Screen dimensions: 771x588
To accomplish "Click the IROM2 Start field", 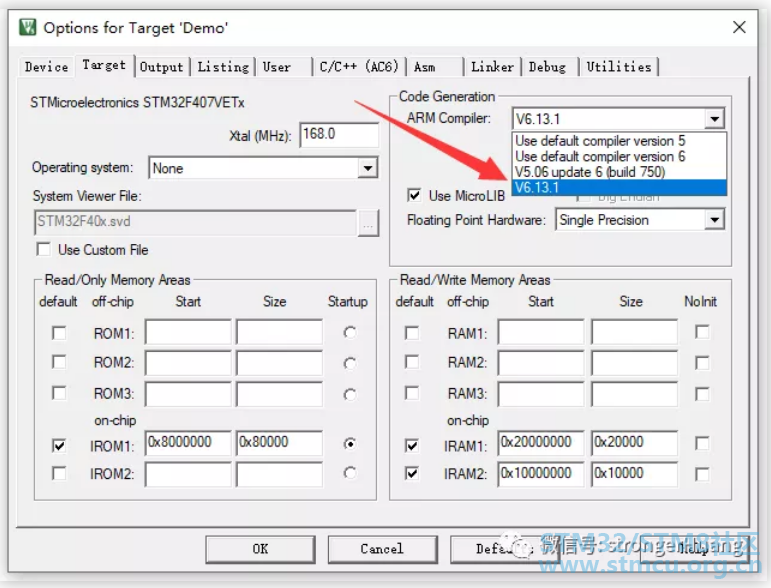I will 188,474.
